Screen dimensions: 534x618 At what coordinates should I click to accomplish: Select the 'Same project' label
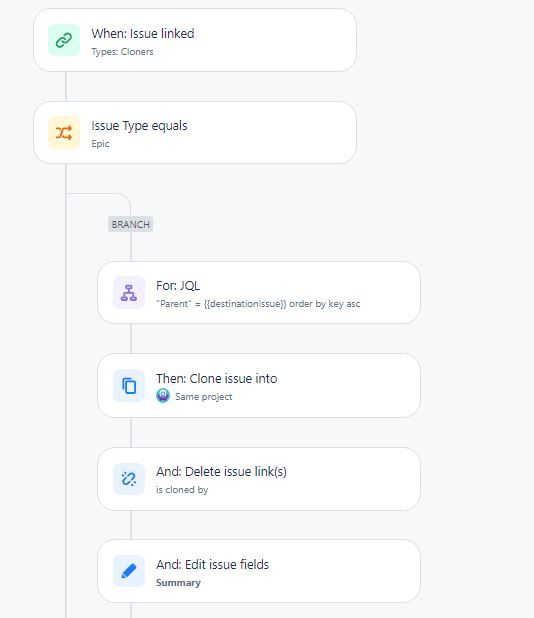pyautogui.click(x=203, y=396)
